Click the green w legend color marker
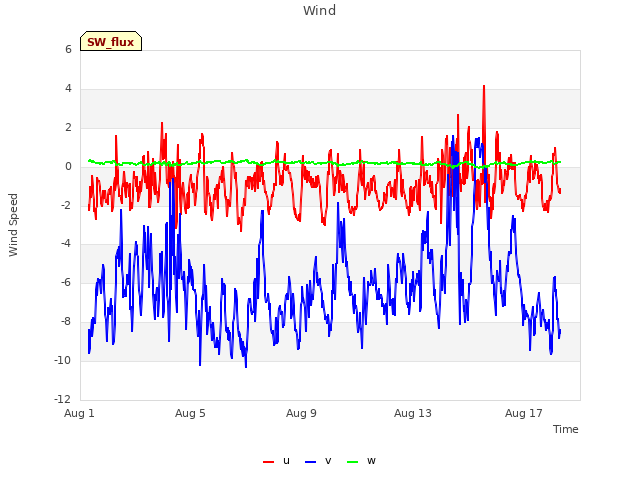The height and width of the screenshot is (480, 640). [352, 462]
